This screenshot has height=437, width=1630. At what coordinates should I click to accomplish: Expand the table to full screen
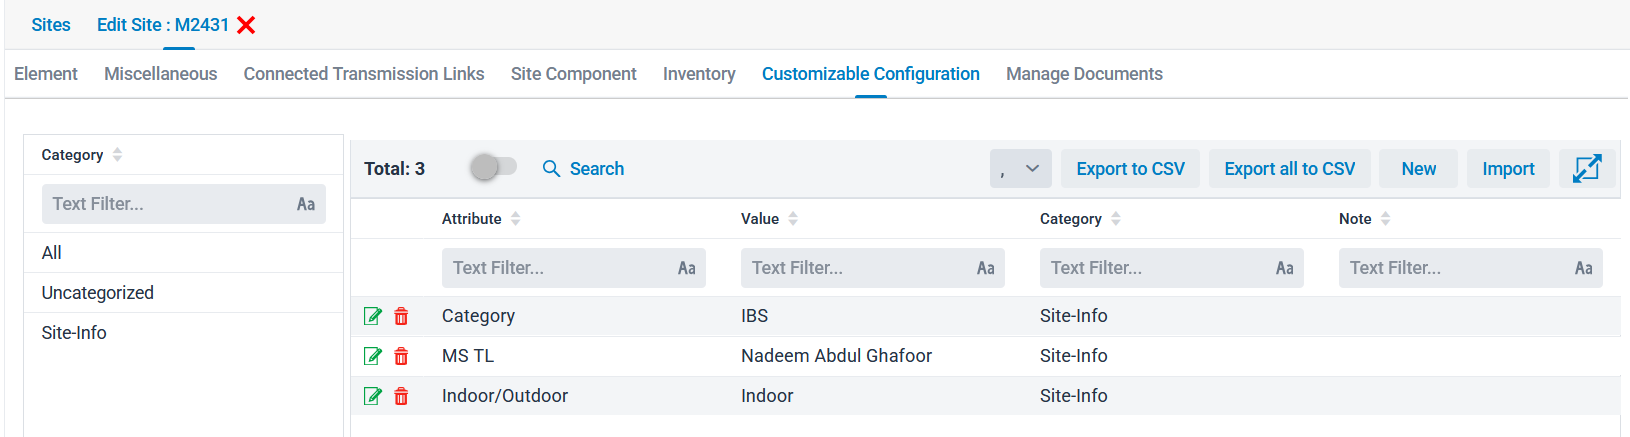click(x=1586, y=169)
